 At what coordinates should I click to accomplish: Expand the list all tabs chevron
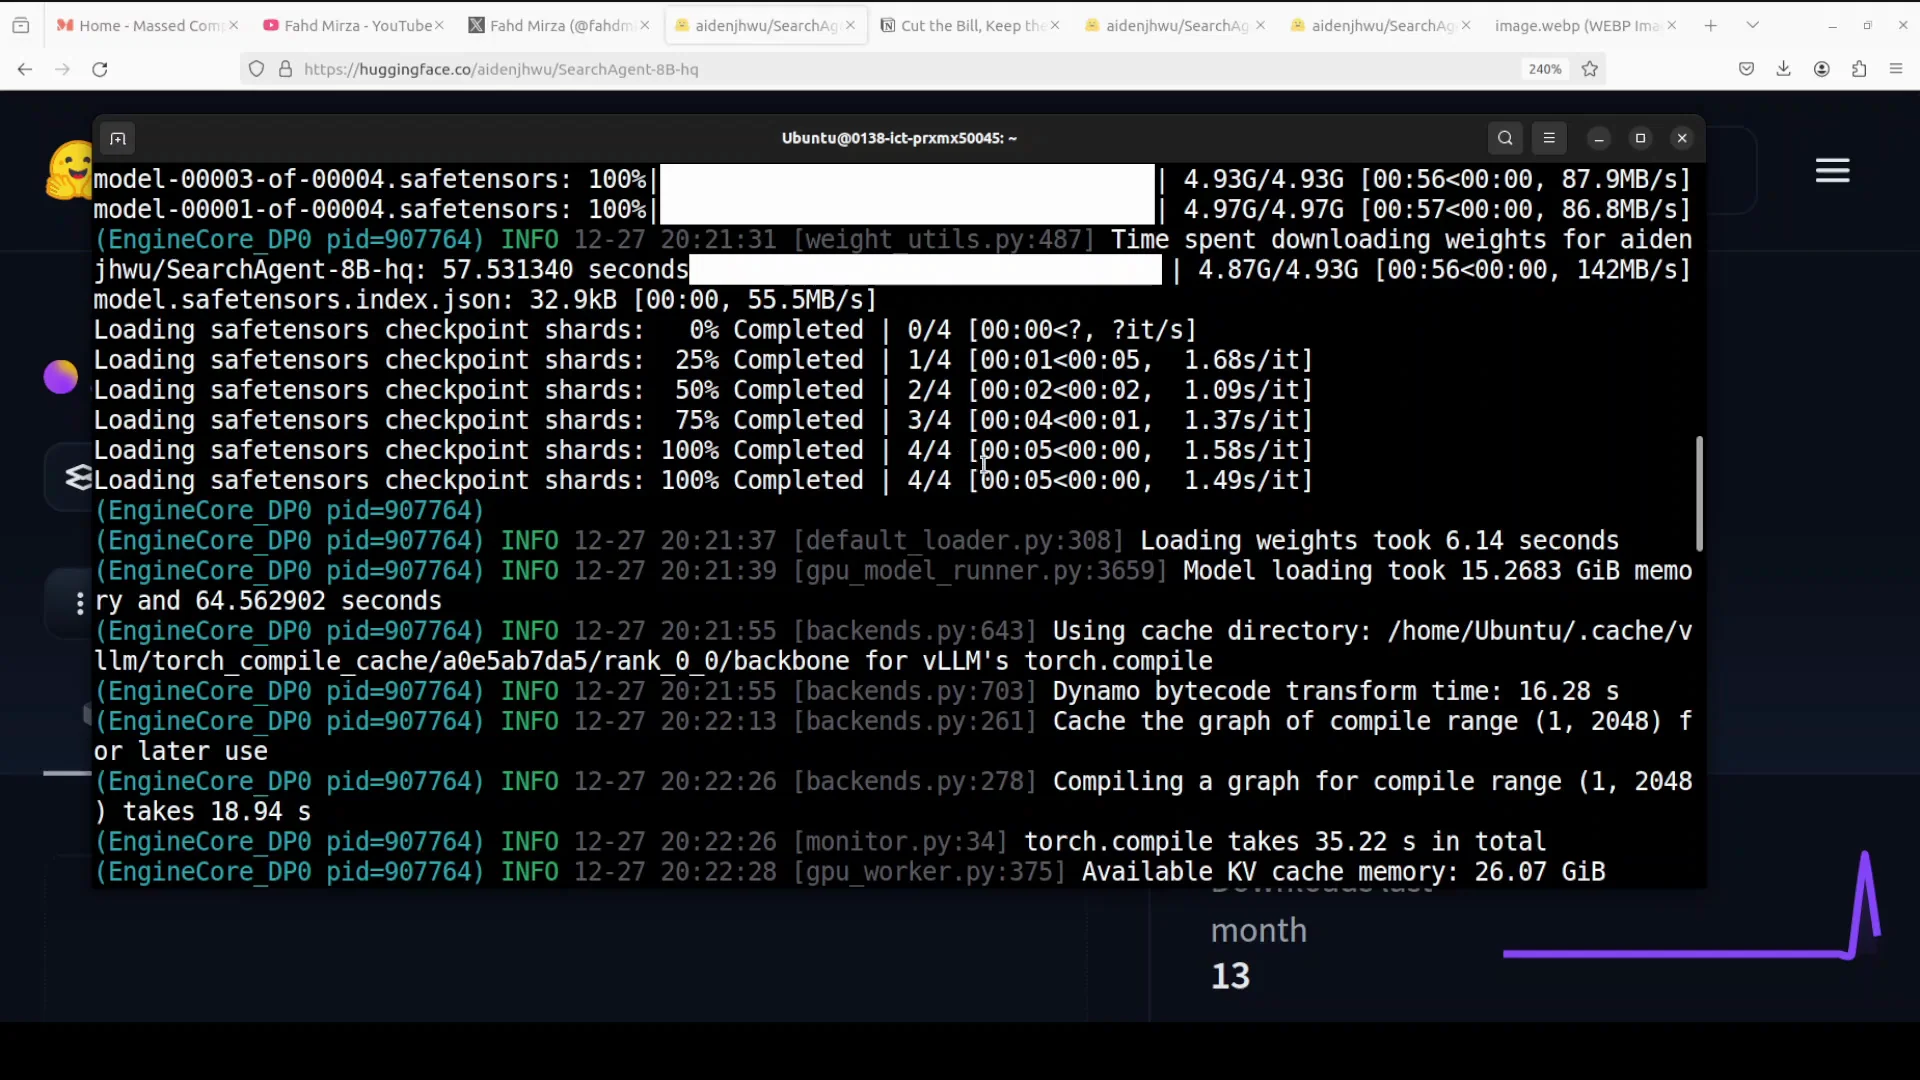coord(1752,25)
